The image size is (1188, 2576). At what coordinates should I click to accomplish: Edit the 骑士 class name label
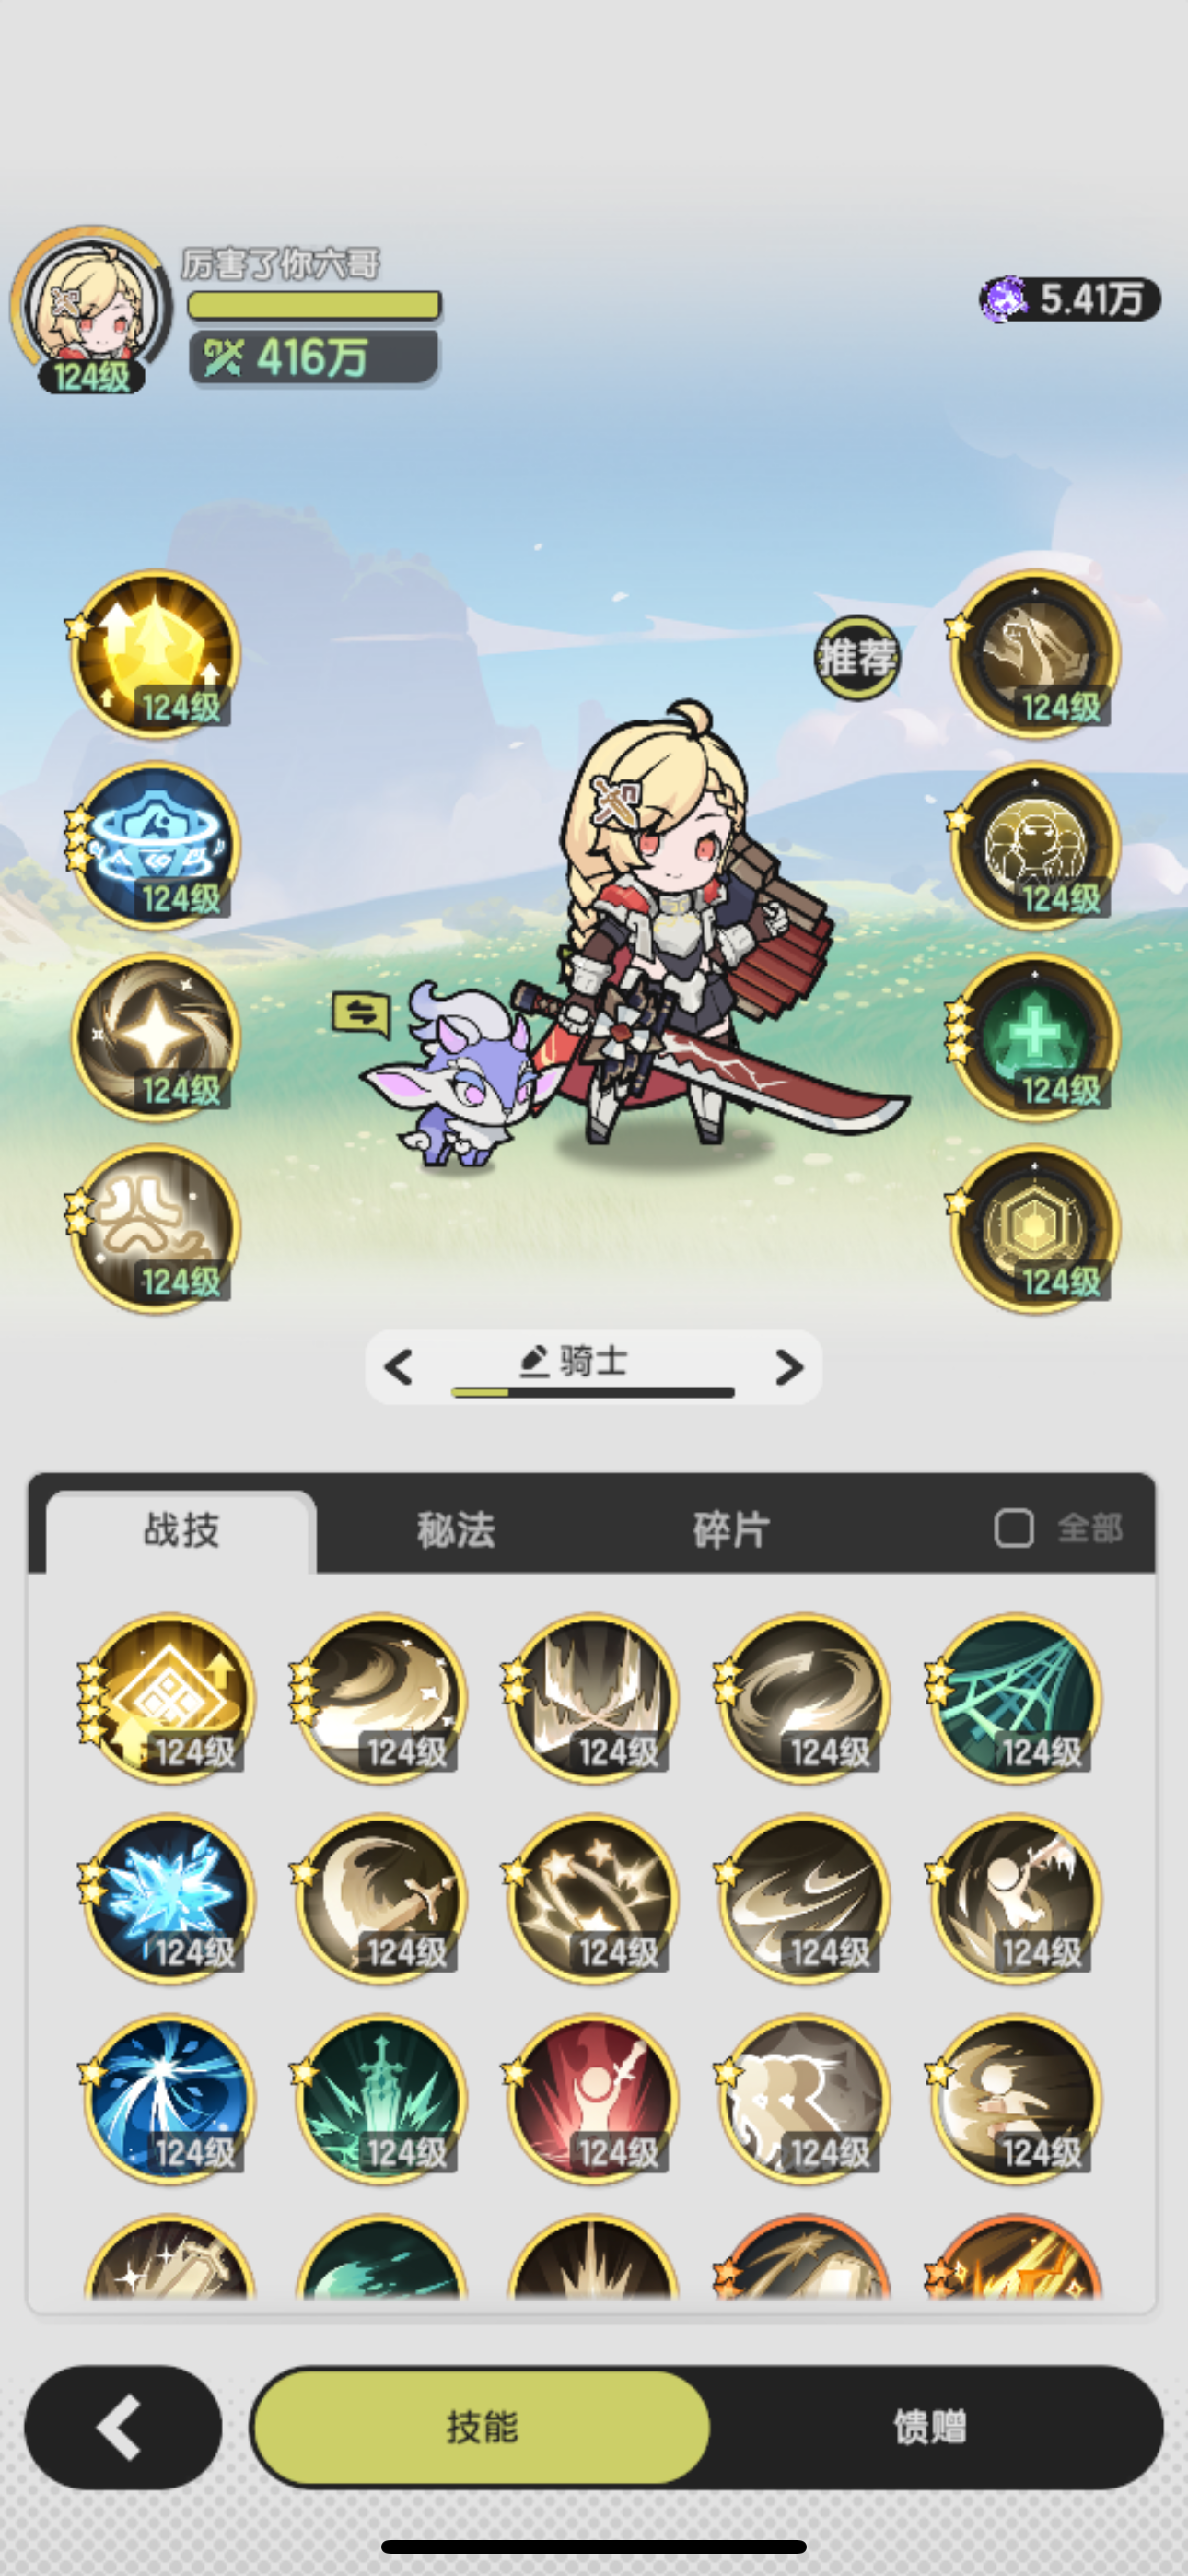click(x=574, y=1361)
